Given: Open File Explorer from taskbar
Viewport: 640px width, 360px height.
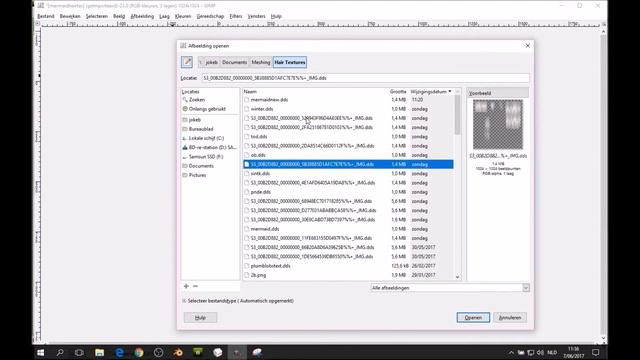Looking at the screenshot, I should 99,353.
